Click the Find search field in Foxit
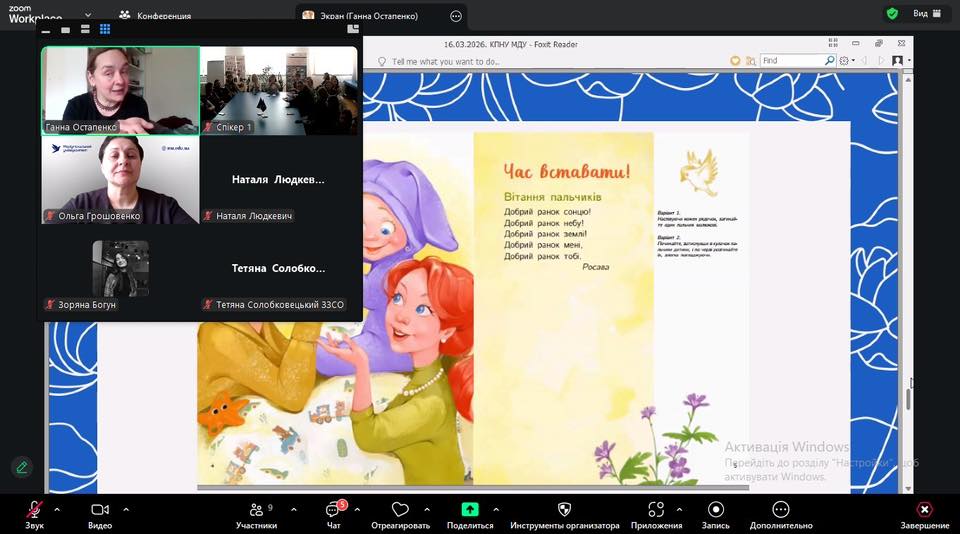The height and width of the screenshot is (534, 960). point(791,61)
